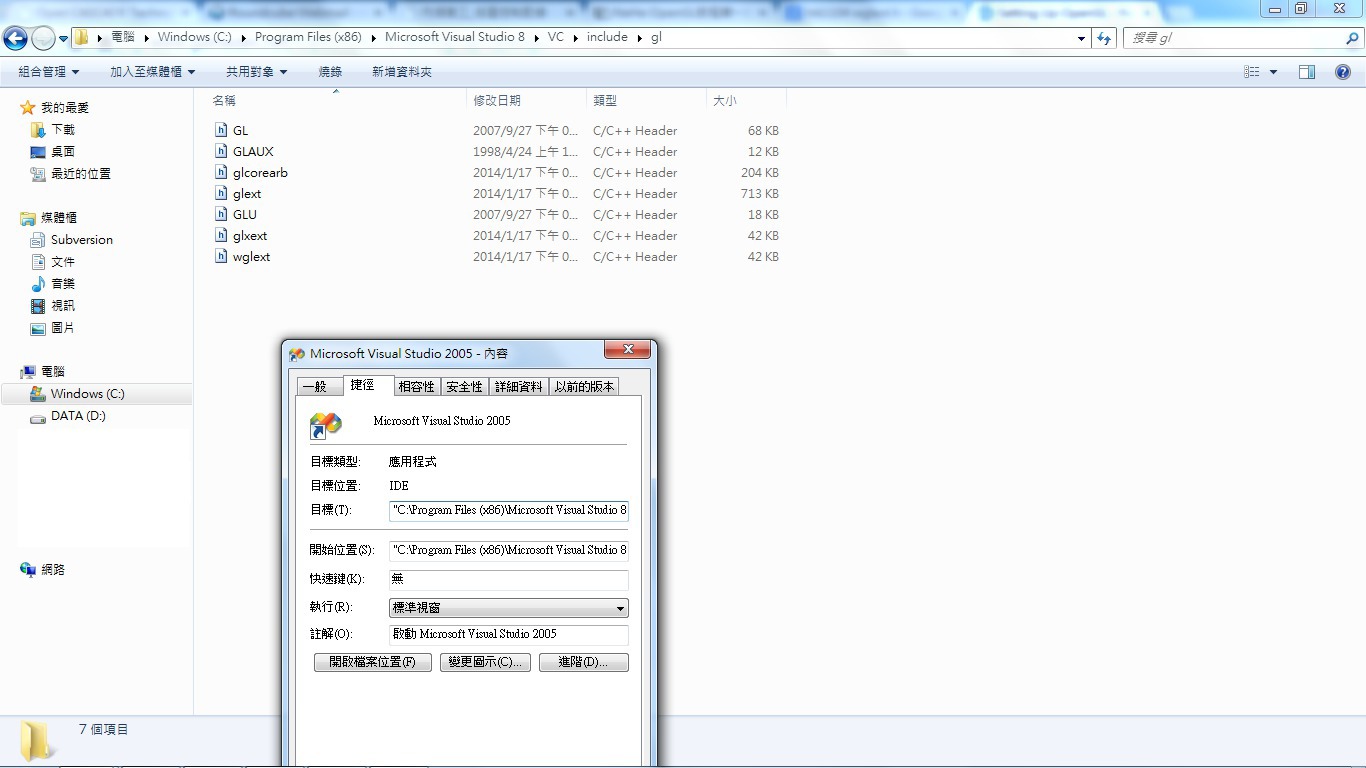
Task: Click the 開始位置(S) start-in field
Action: (x=509, y=550)
